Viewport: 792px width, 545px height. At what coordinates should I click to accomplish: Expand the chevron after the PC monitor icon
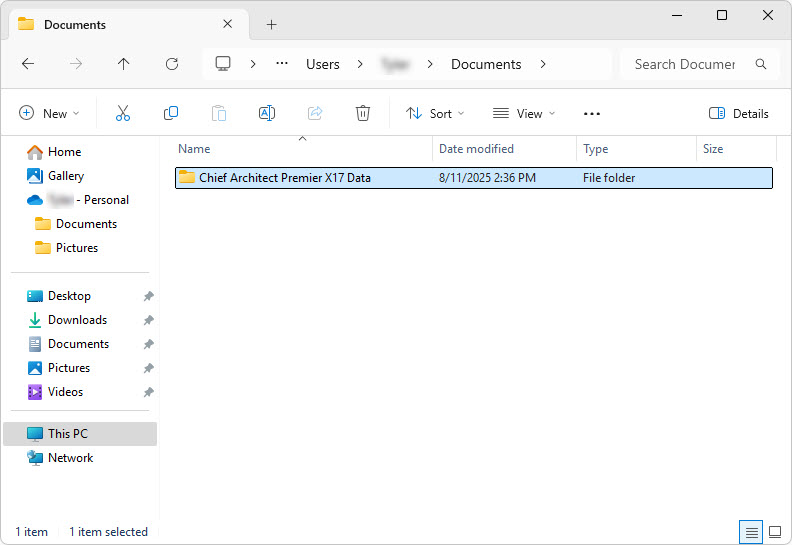coord(253,64)
